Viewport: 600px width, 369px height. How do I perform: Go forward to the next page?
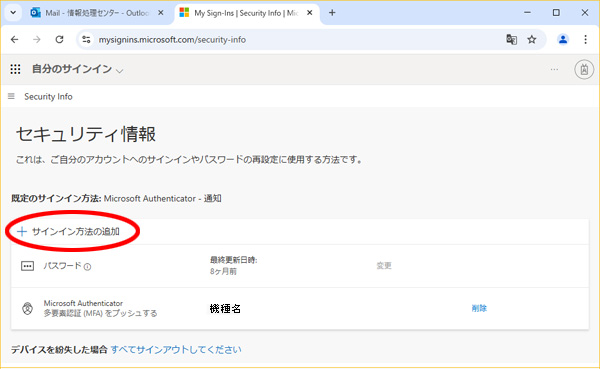[37, 39]
